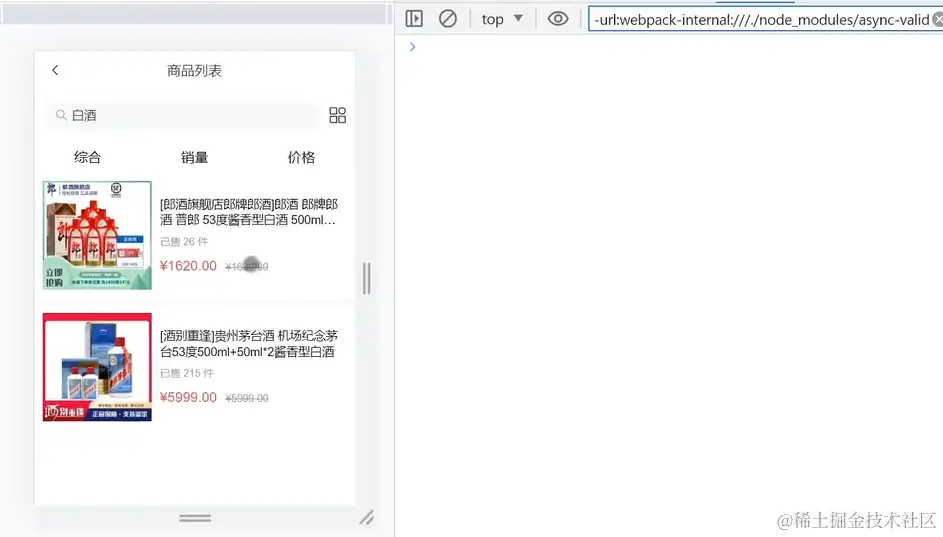The width and height of the screenshot is (943, 537).
Task: Open the top JavaScript context dropdown
Action: 502,19
